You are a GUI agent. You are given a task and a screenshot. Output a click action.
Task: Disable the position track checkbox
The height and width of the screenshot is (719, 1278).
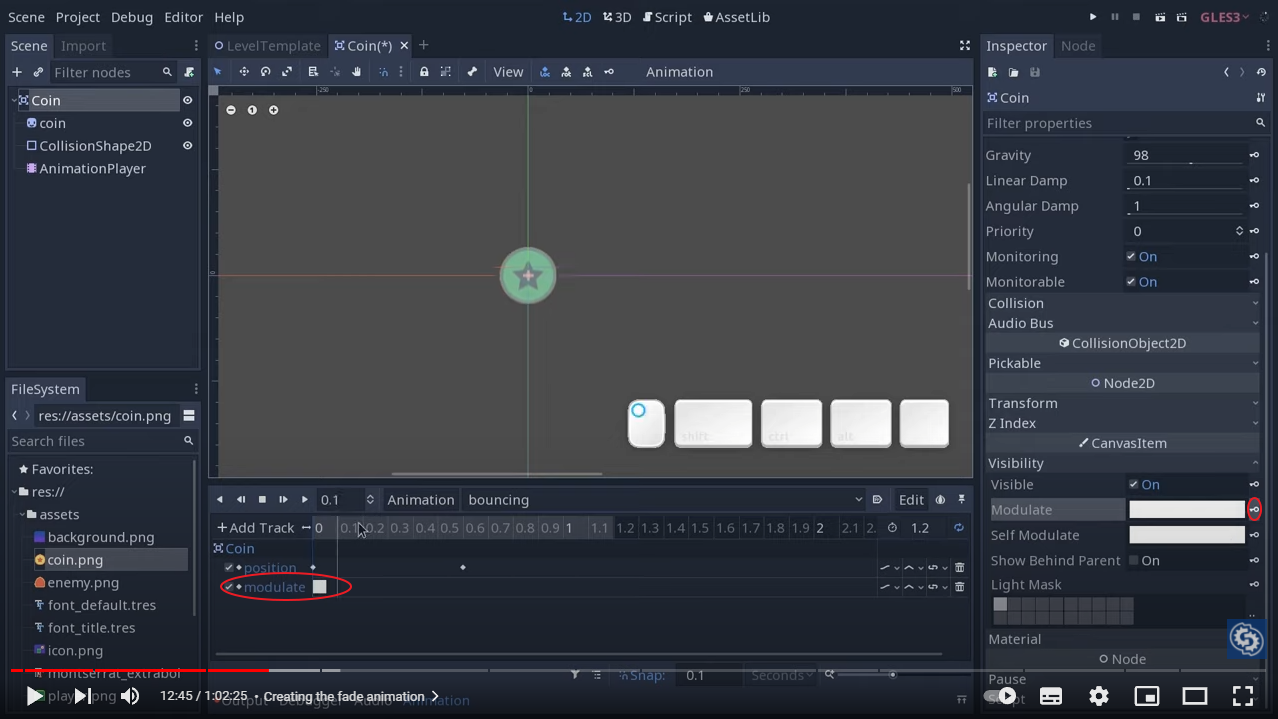pyautogui.click(x=229, y=568)
